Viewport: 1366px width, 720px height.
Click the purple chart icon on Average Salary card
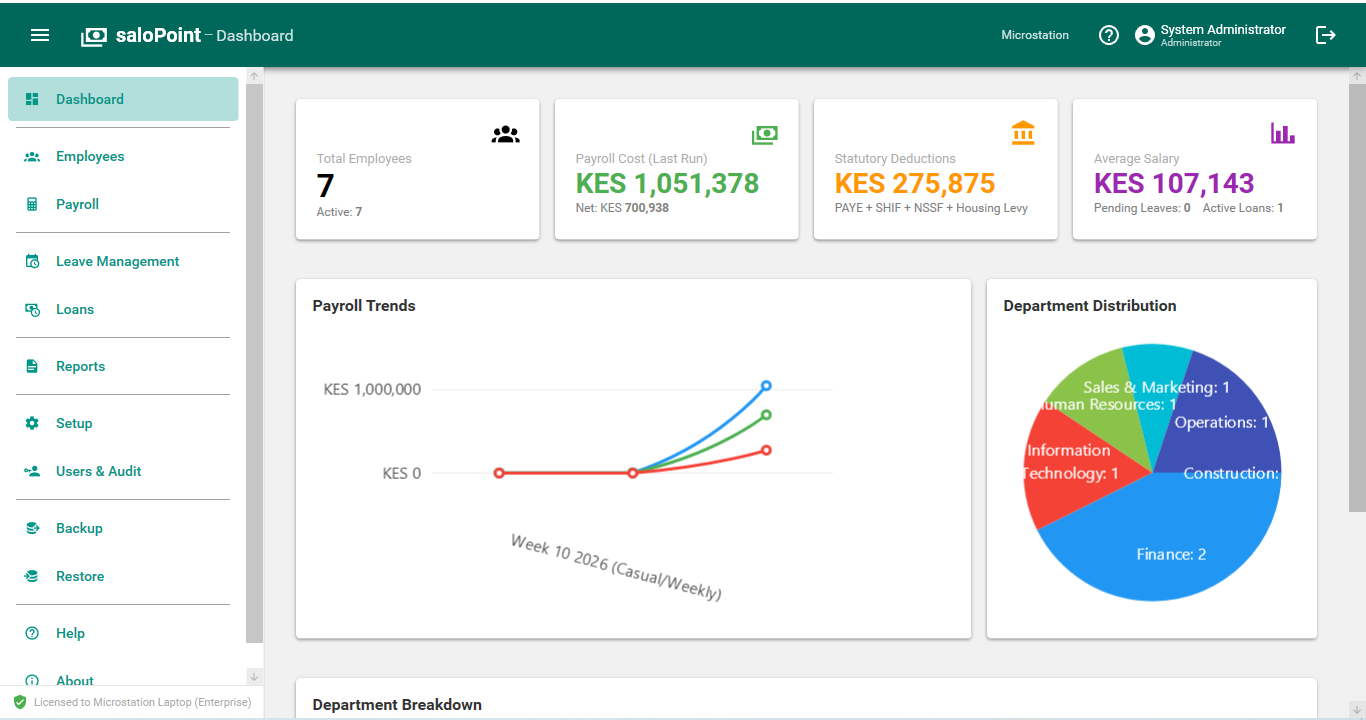coord(1283,134)
